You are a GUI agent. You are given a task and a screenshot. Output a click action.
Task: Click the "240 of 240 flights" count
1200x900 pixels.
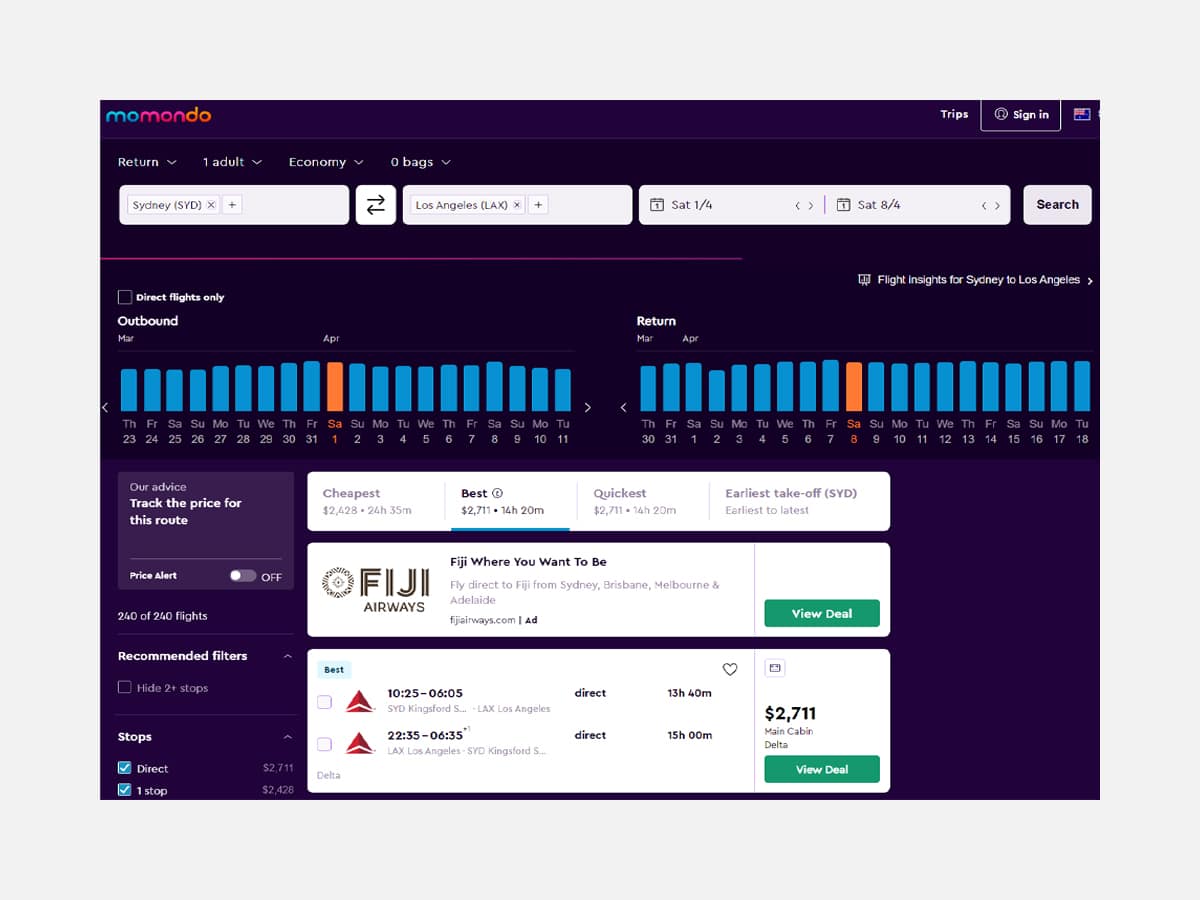[163, 616]
